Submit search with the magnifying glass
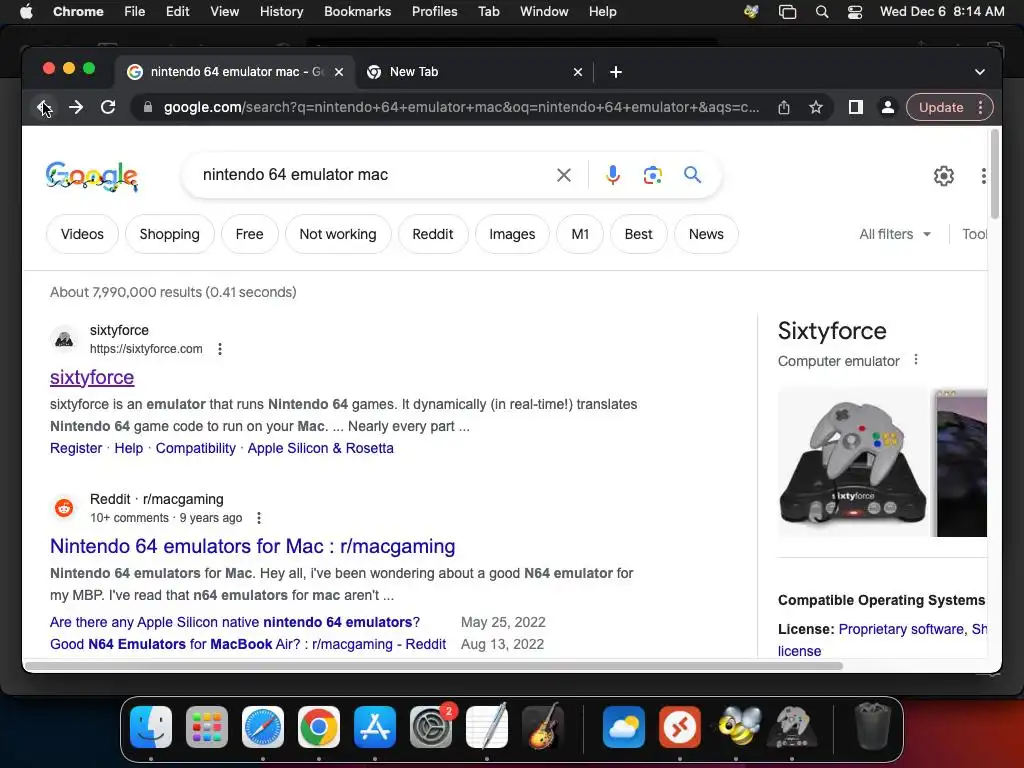This screenshot has height=768, width=1024. 692,175
